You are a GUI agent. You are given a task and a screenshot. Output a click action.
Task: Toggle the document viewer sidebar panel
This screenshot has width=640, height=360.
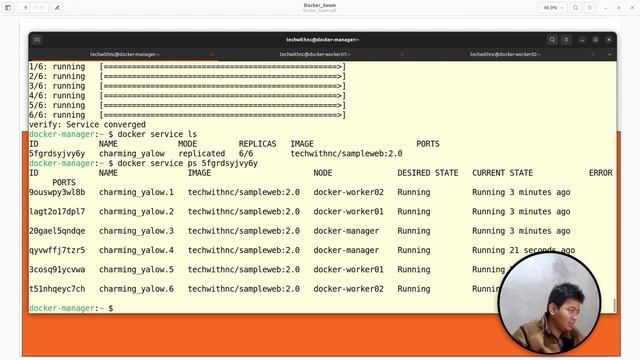8,8
